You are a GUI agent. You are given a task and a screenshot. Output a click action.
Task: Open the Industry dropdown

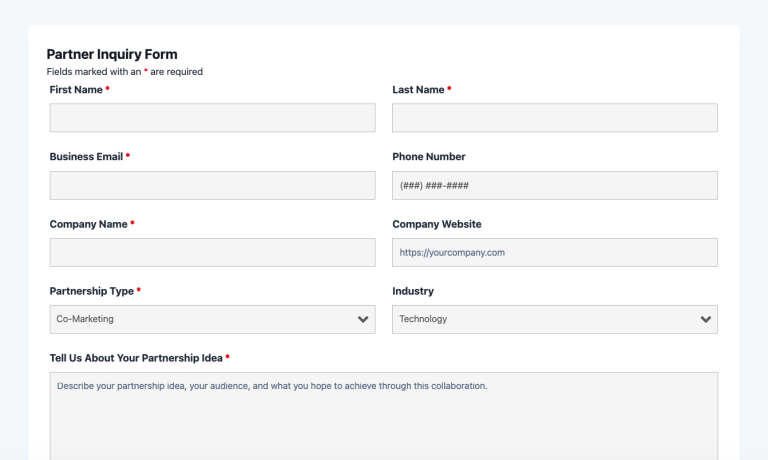click(x=555, y=319)
